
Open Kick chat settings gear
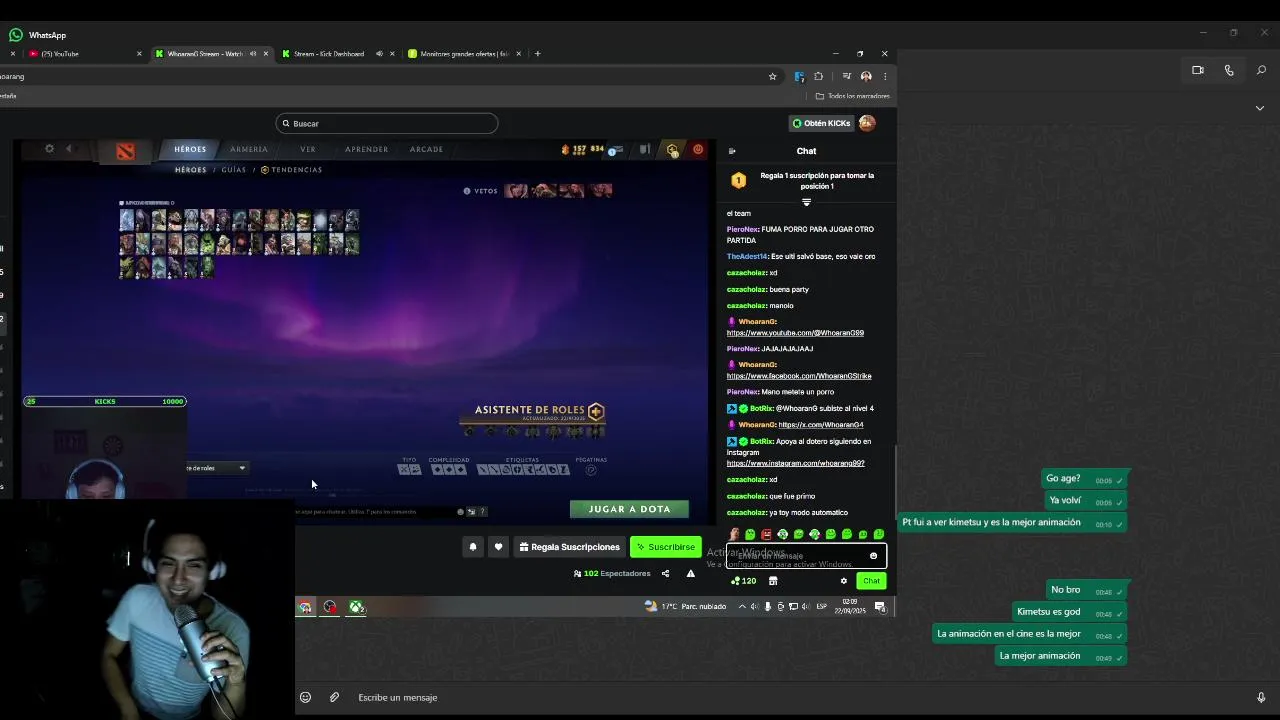[843, 581]
